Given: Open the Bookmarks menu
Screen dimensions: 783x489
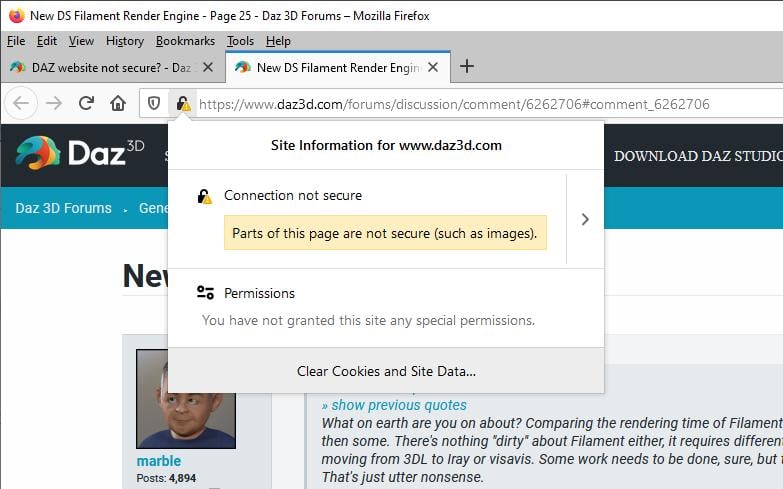Looking at the screenshot, I should coord(185,41).
